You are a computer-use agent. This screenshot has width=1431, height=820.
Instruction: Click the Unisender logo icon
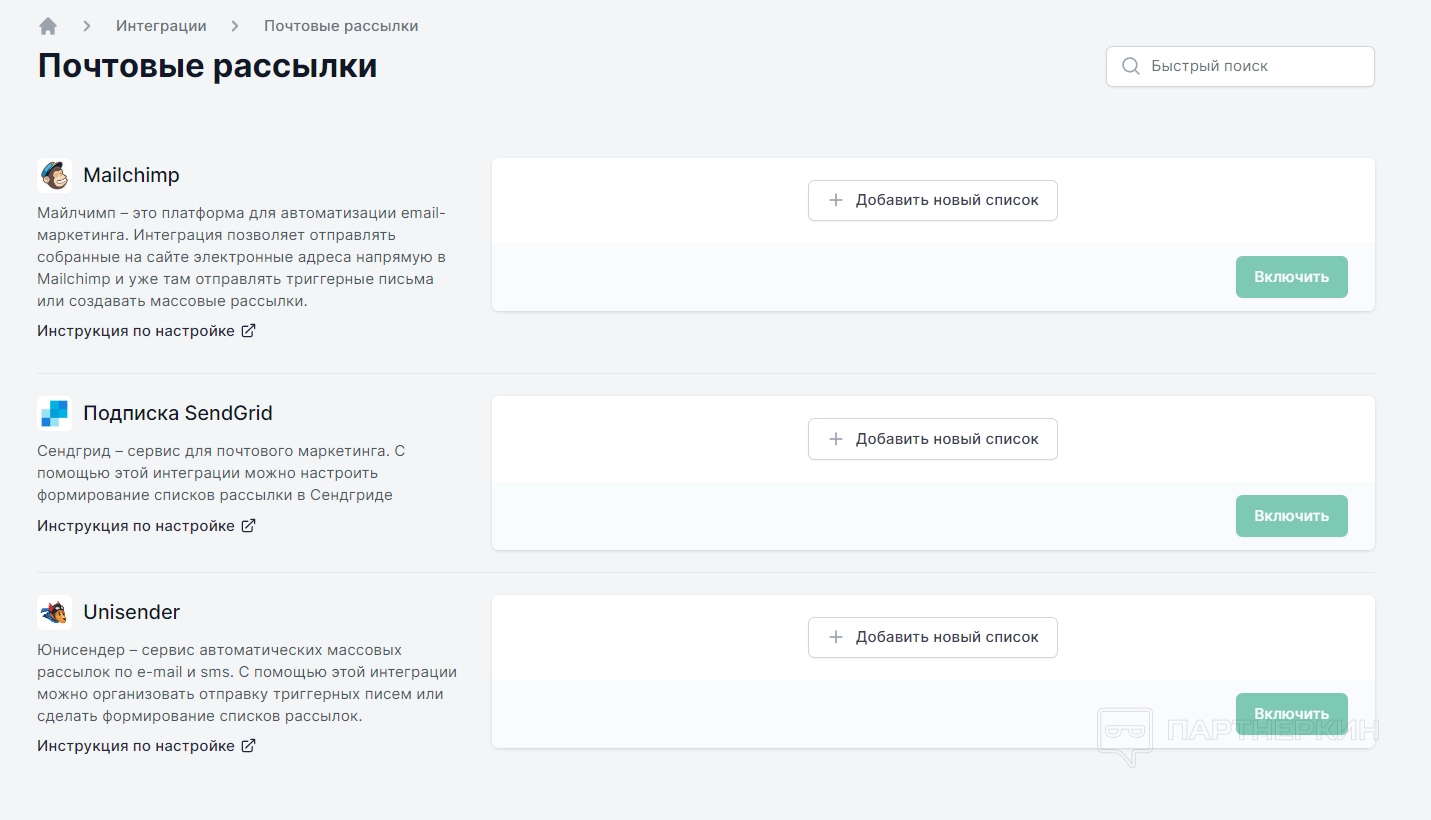coord(54,612)
